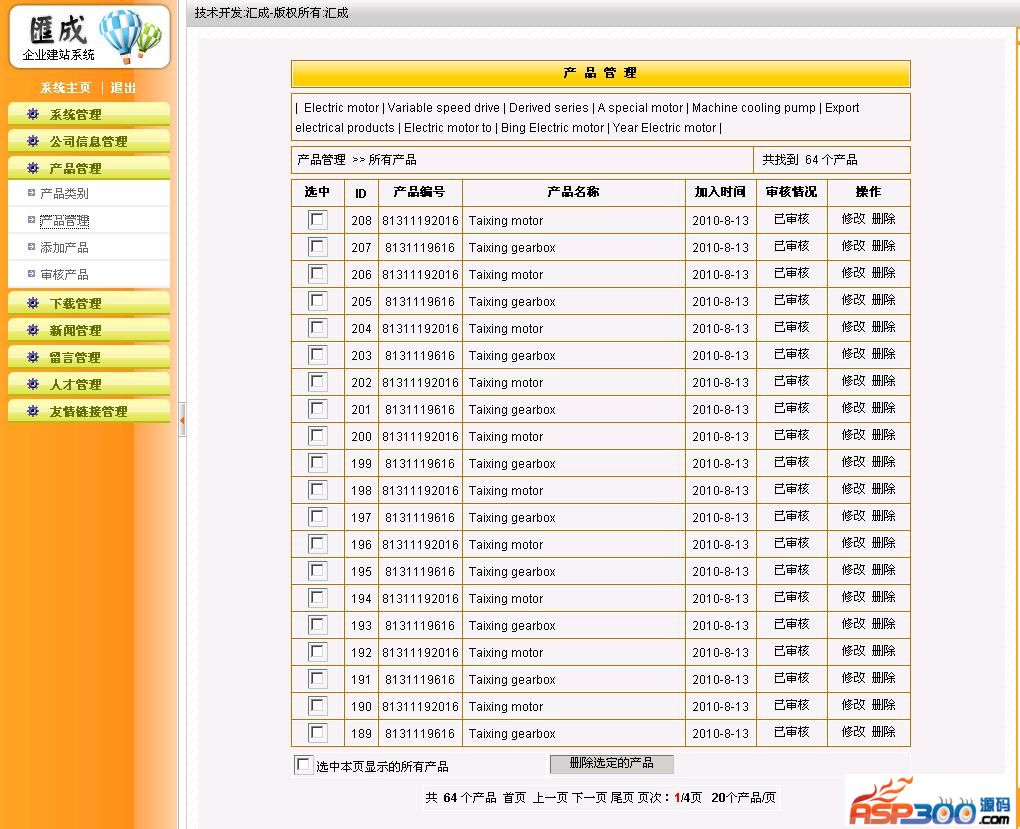Click the gear icon beside 公司信息管理
The image size is (1020, 829).
pos(33,141)
